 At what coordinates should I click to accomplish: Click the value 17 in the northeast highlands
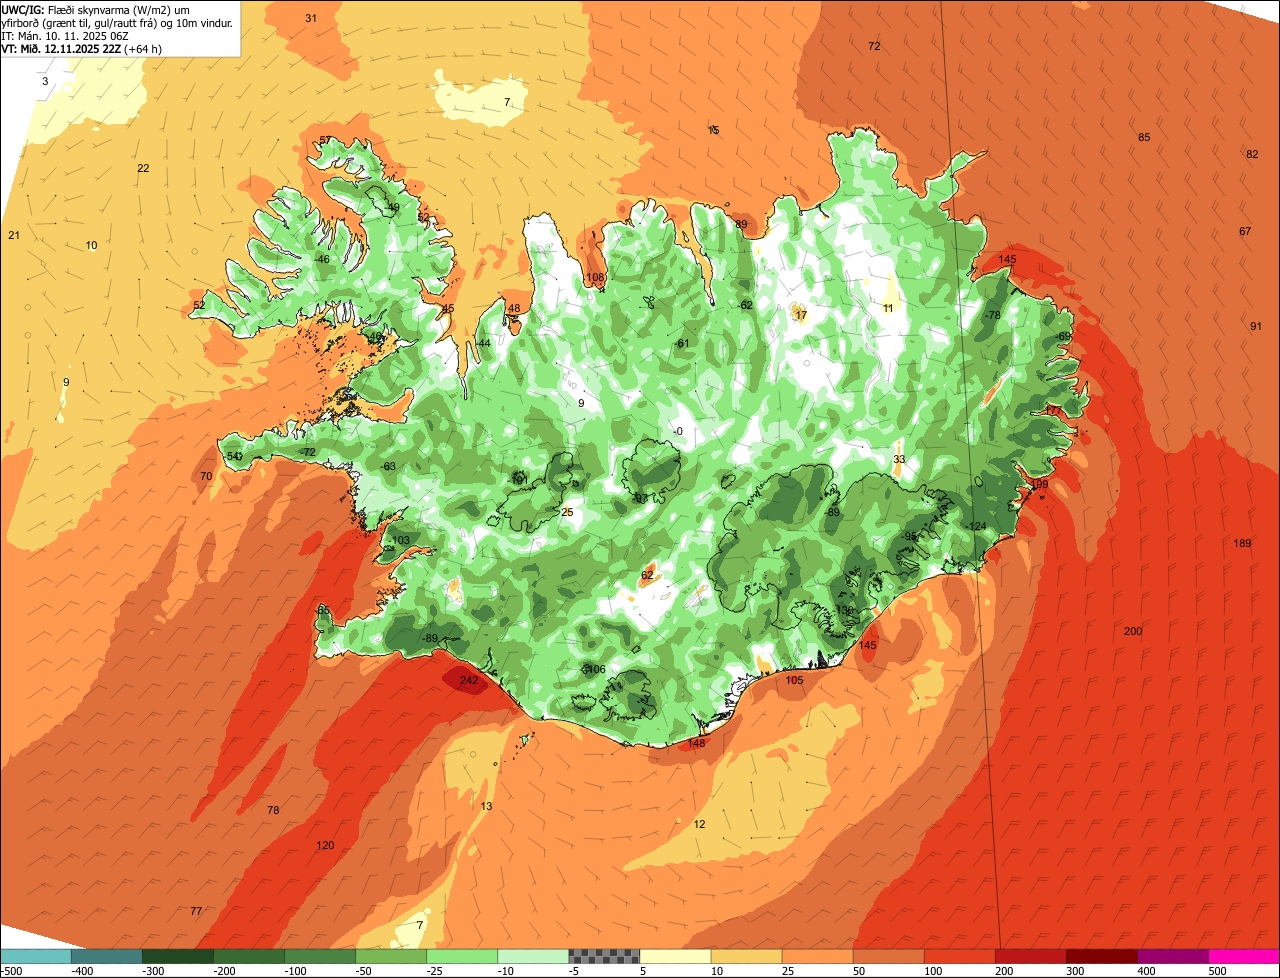800,315
